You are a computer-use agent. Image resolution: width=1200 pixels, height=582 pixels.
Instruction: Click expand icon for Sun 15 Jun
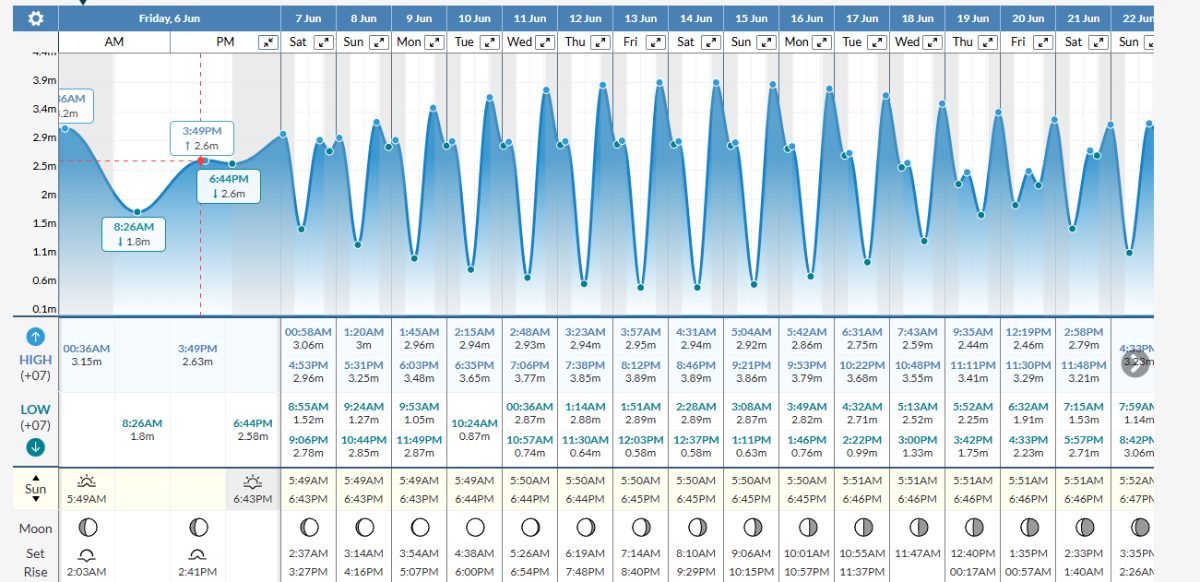(x=767, y=42)
